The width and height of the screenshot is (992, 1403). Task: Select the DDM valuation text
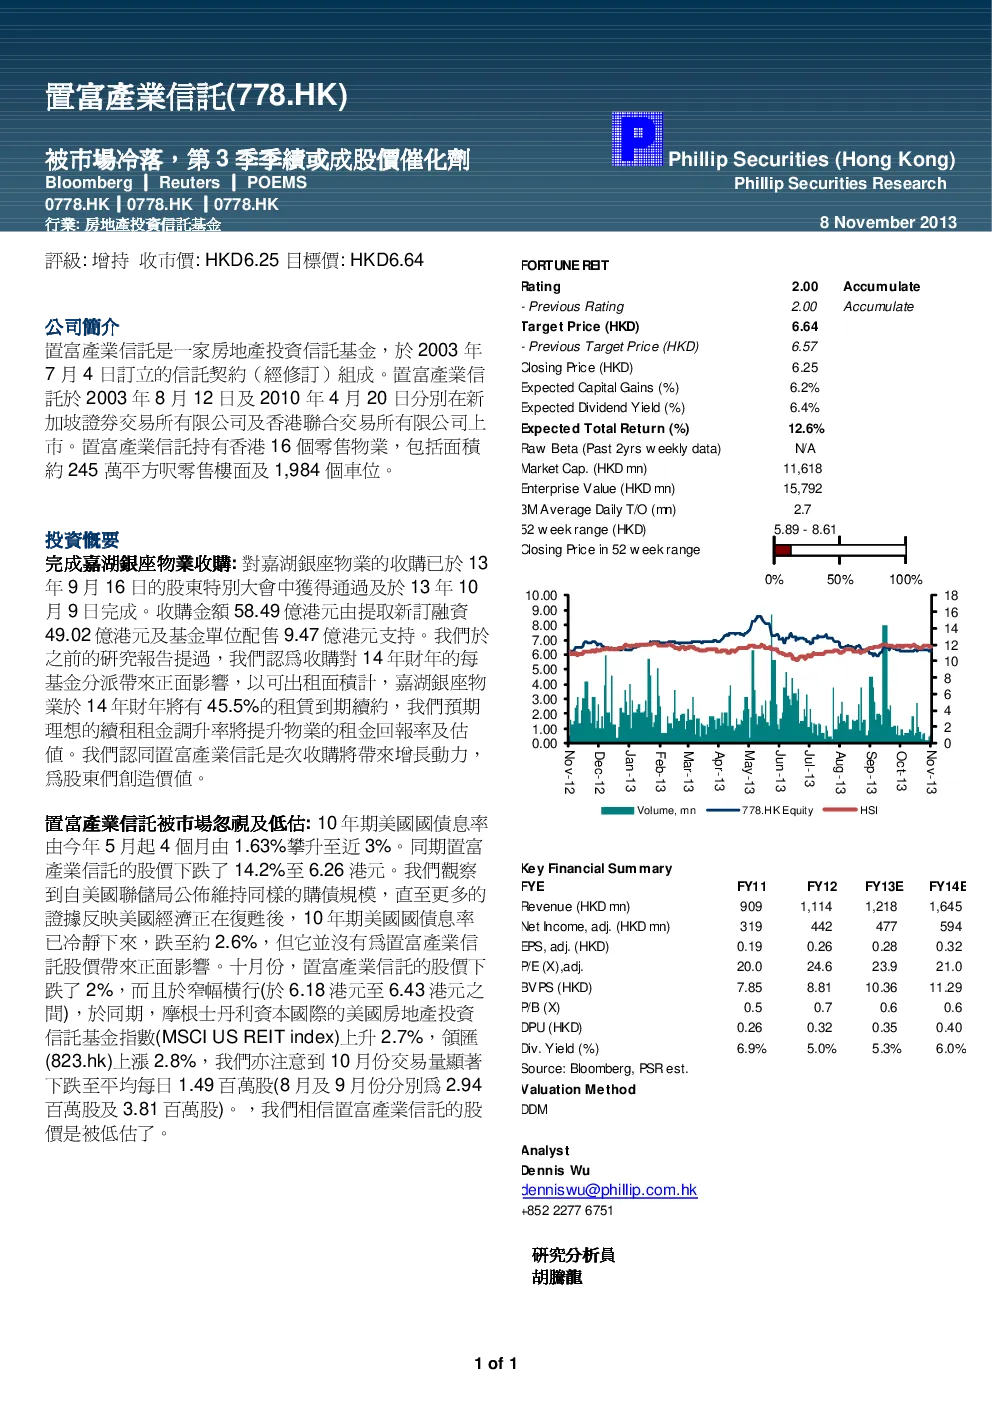[534, 1109]
